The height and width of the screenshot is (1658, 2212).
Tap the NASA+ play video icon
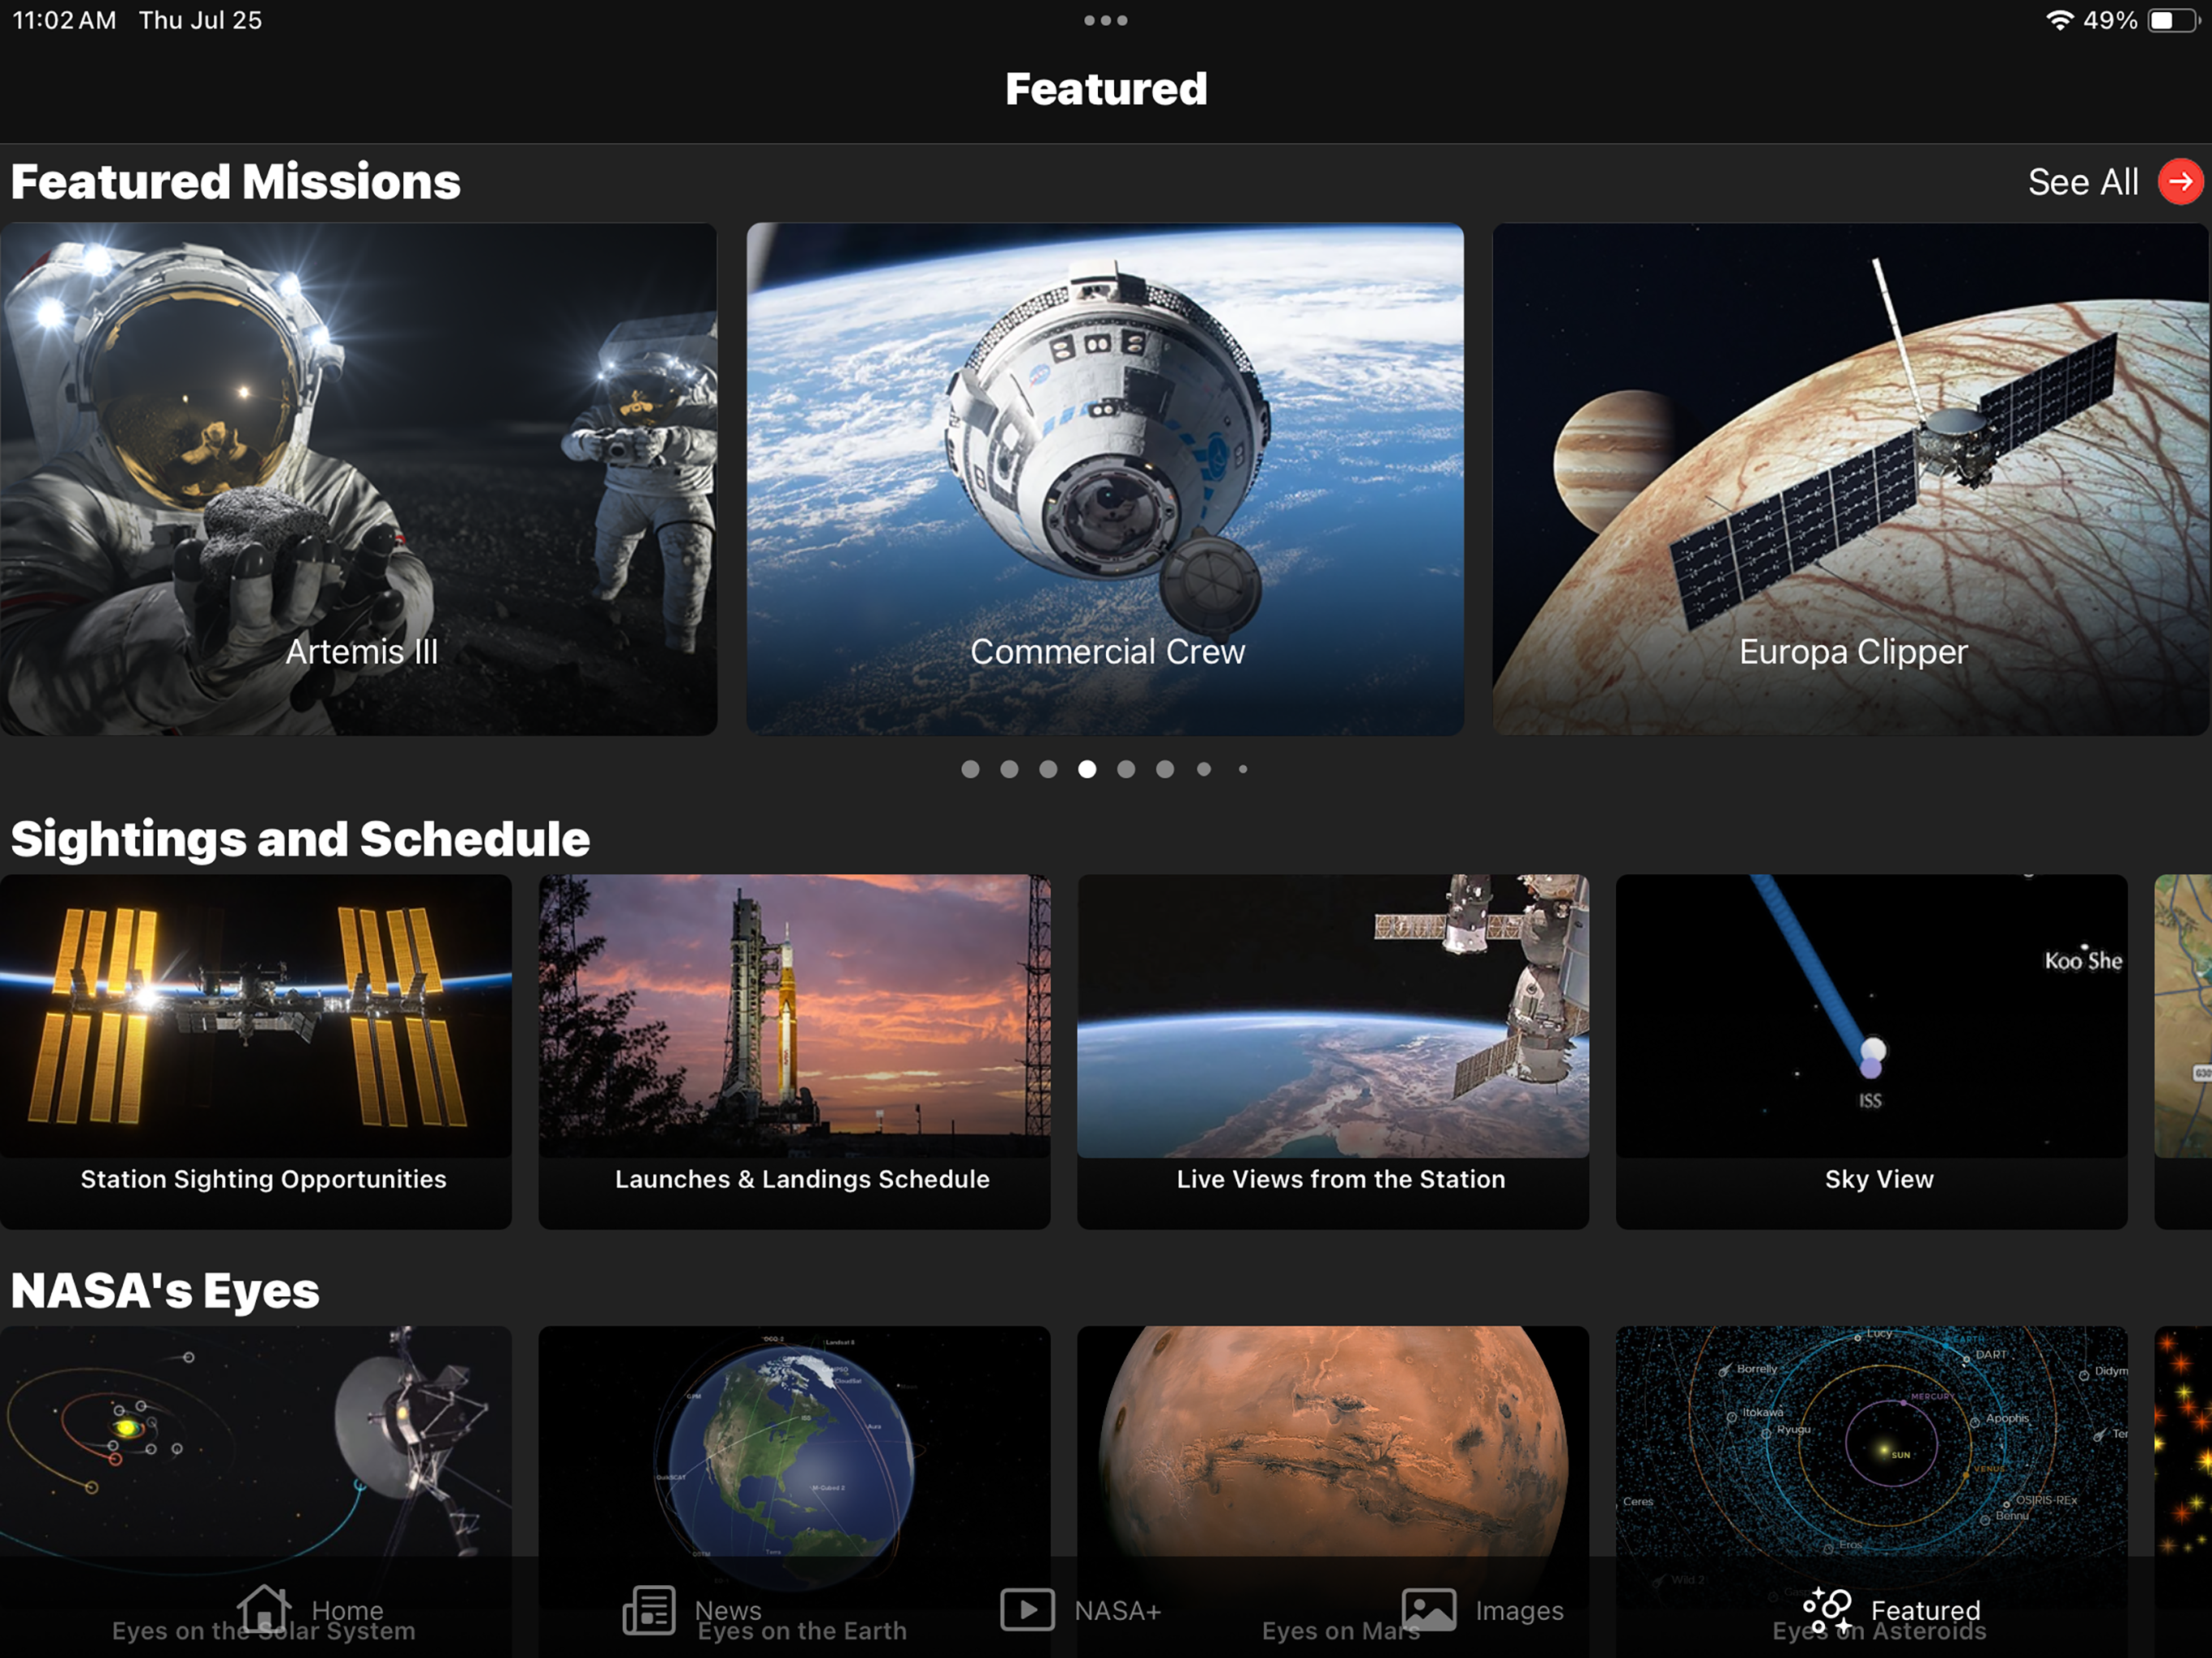pyautogui.click(x=1027, y=1609)
